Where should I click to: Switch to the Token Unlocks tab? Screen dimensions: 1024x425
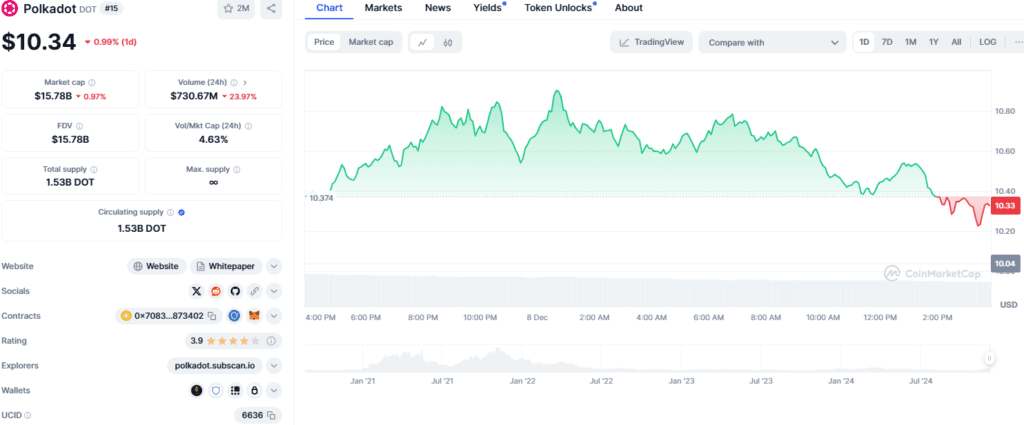558,8
